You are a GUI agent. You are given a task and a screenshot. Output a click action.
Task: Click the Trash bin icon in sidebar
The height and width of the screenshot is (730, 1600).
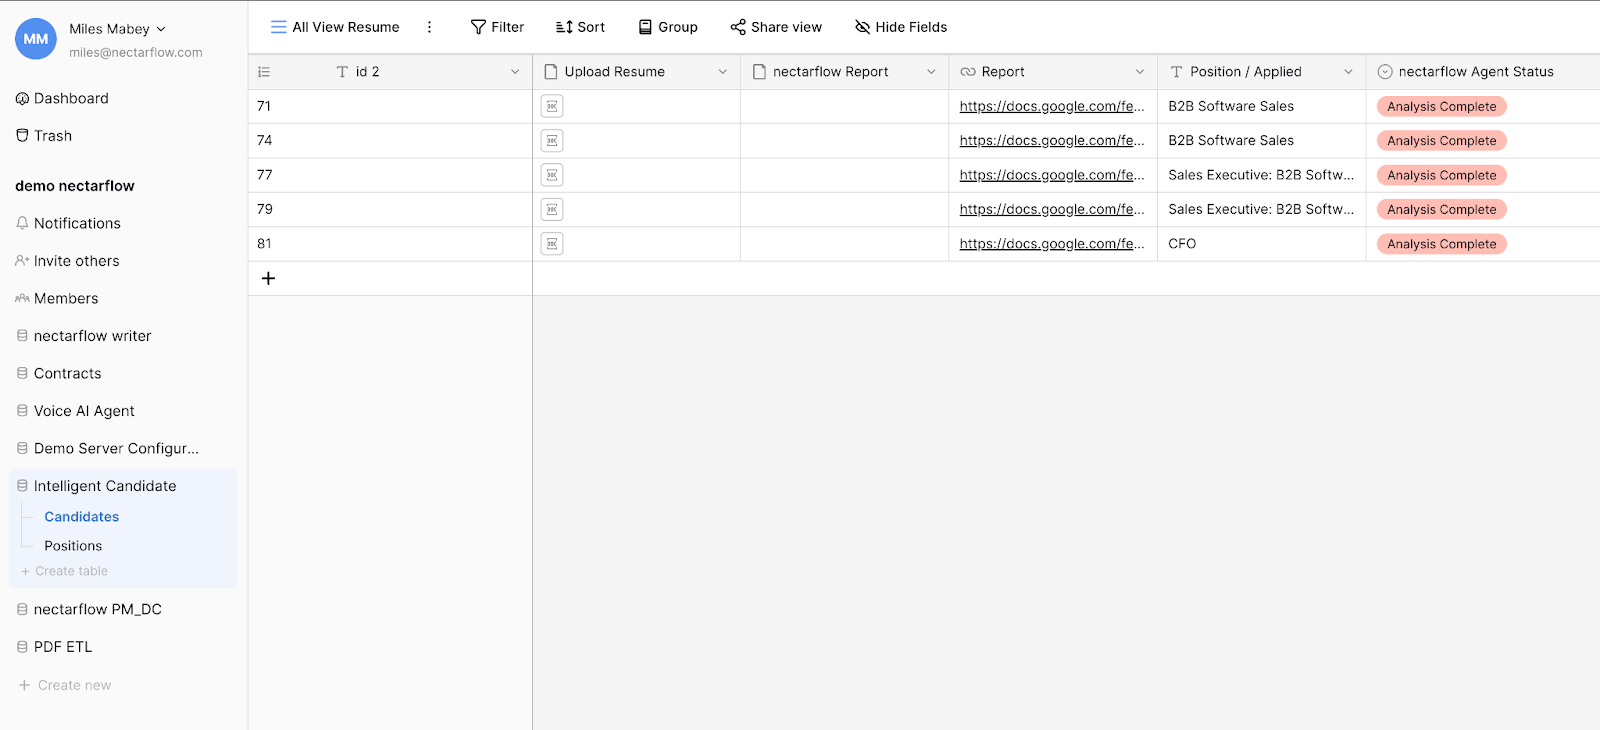tap(22, 135)
